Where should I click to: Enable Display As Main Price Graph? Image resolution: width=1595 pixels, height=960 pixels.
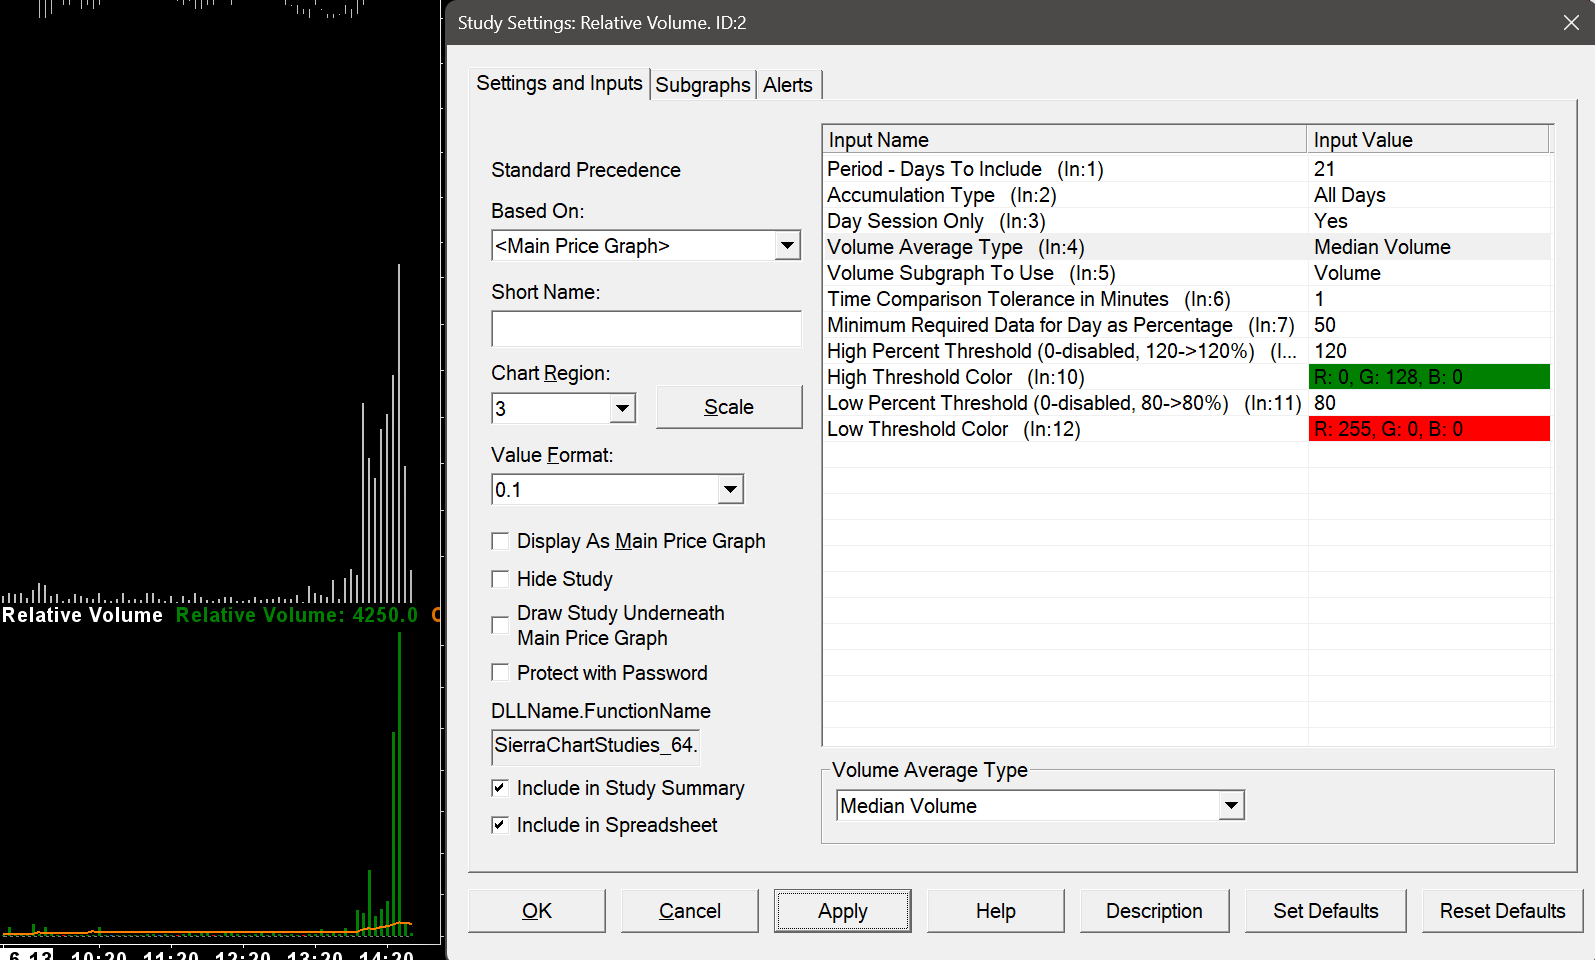[x=500, y=541]
